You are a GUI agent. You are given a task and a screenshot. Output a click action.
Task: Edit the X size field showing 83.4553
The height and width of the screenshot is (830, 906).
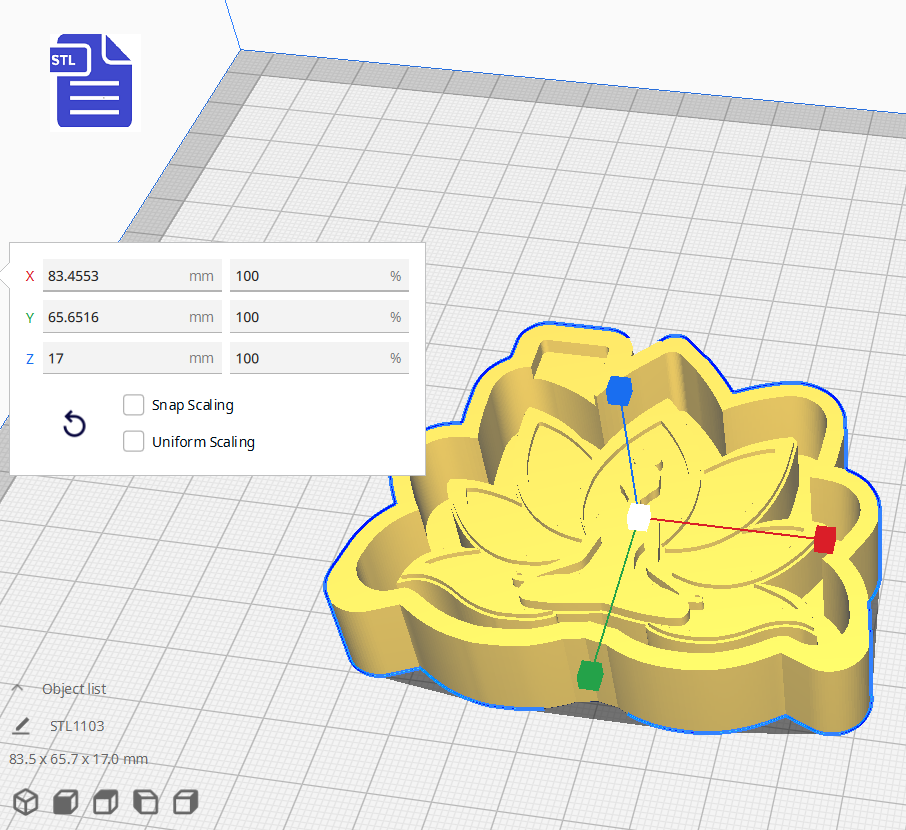pyautogui.click(x=132, y=275)
